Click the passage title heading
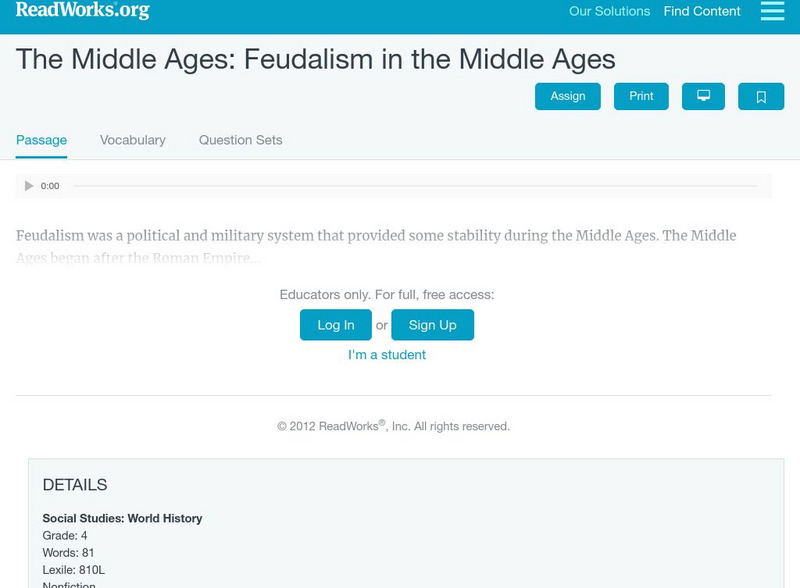This screenshot has height=588, width=800. 316,59
